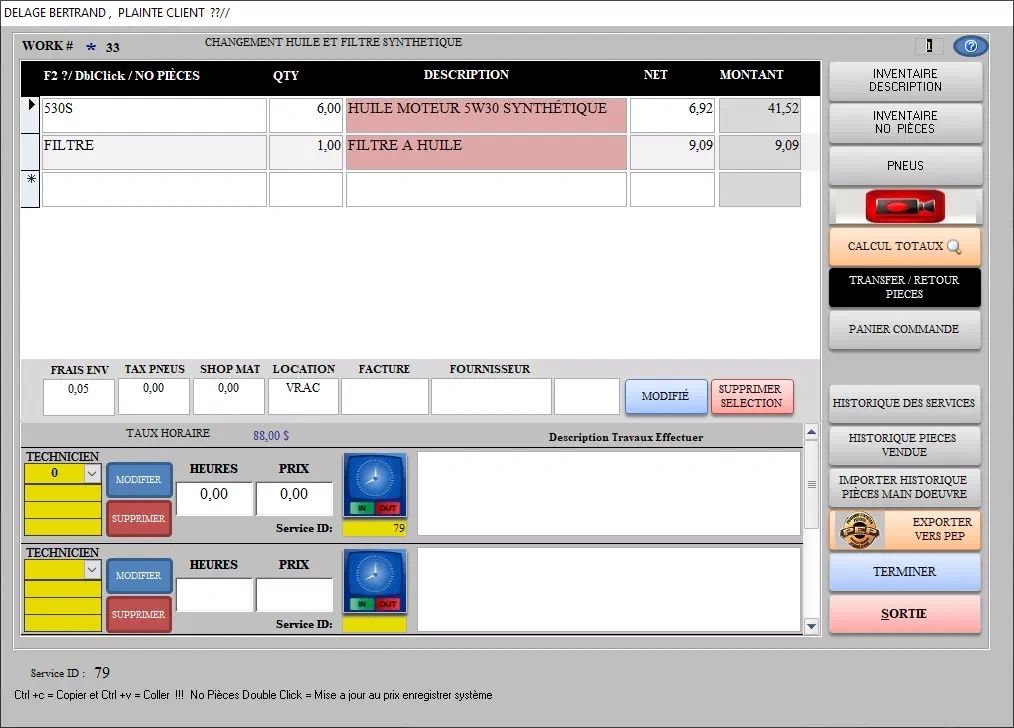This screenshot has width=1014, height=728.
Task: Click IMPORTER HISTORIQUE PIÈCES MAIN DOEUVRE
Action: 905,487
